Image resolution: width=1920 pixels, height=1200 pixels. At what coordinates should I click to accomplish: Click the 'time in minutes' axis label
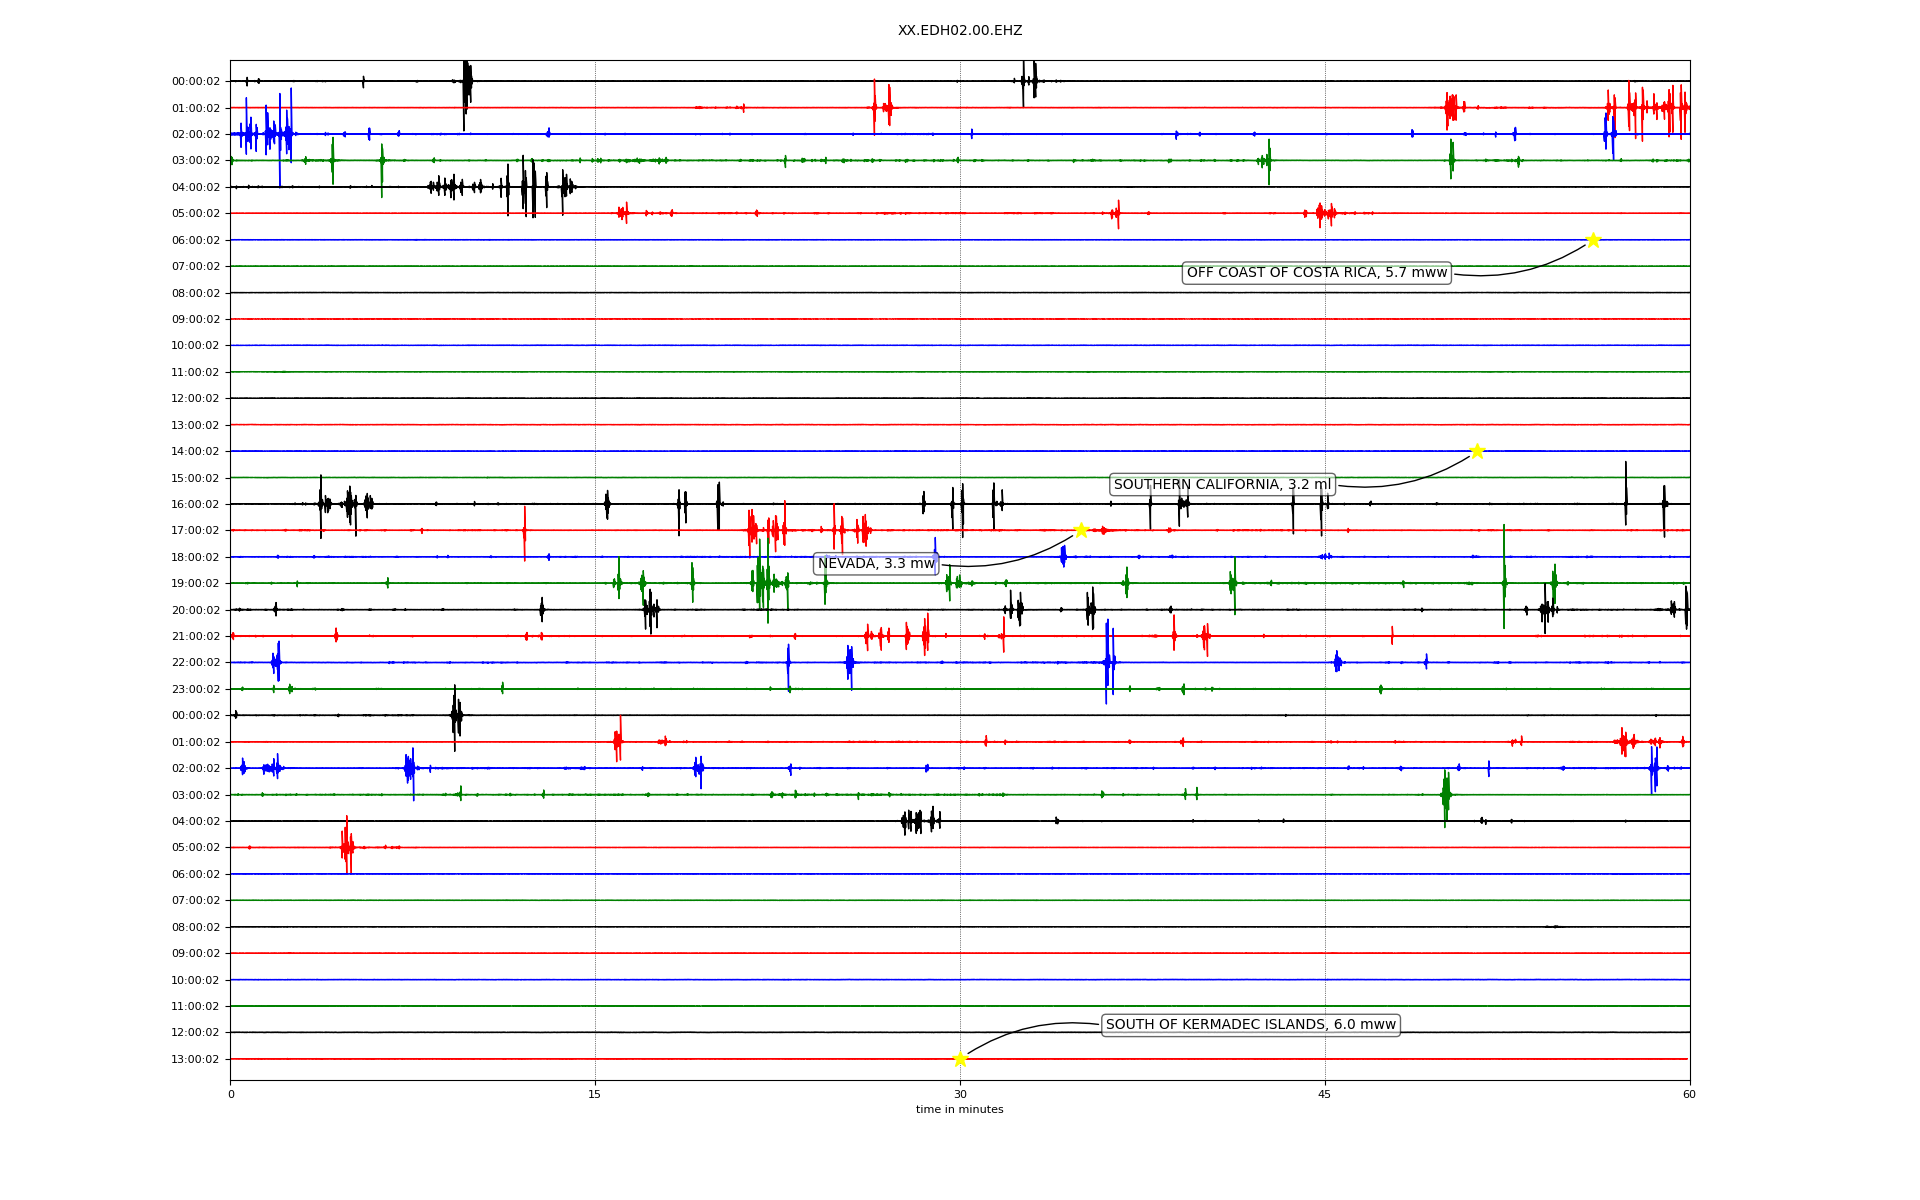(960, 1110)
